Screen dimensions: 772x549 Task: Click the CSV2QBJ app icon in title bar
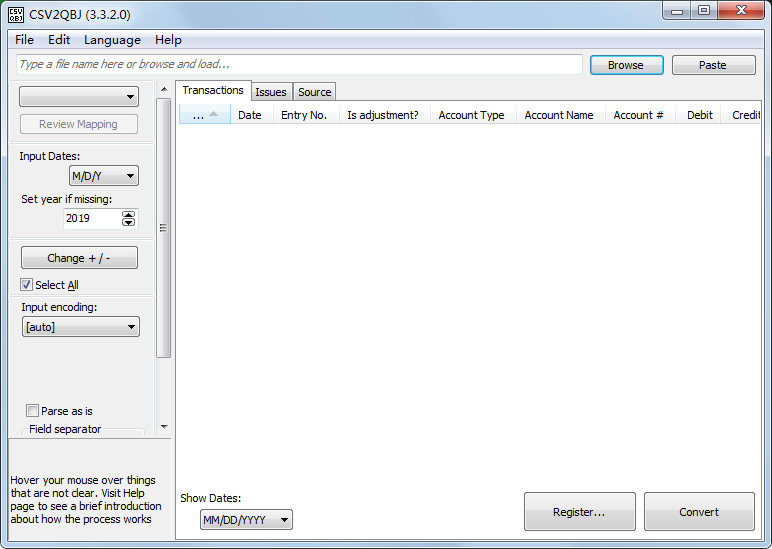pos(16,15)
